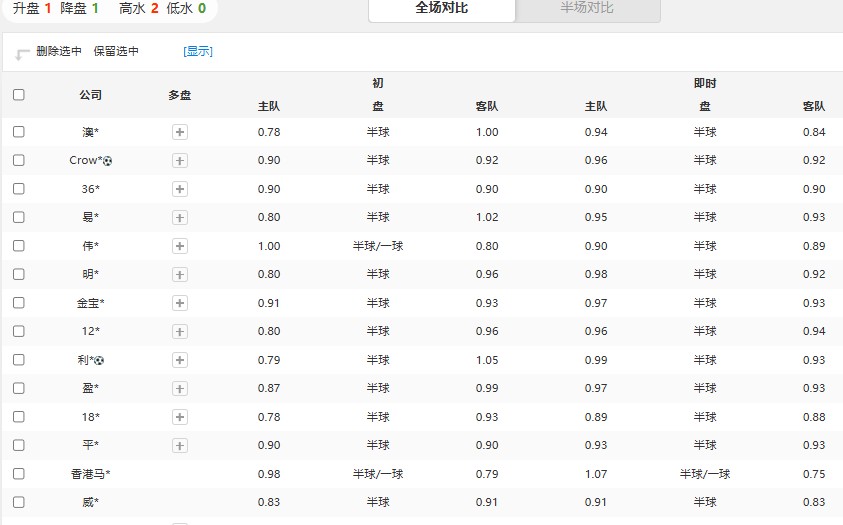This screenshot has width=843, height=525.
Task: Click 删除选中 to delete selected
Action: click(x=59, y=51)
